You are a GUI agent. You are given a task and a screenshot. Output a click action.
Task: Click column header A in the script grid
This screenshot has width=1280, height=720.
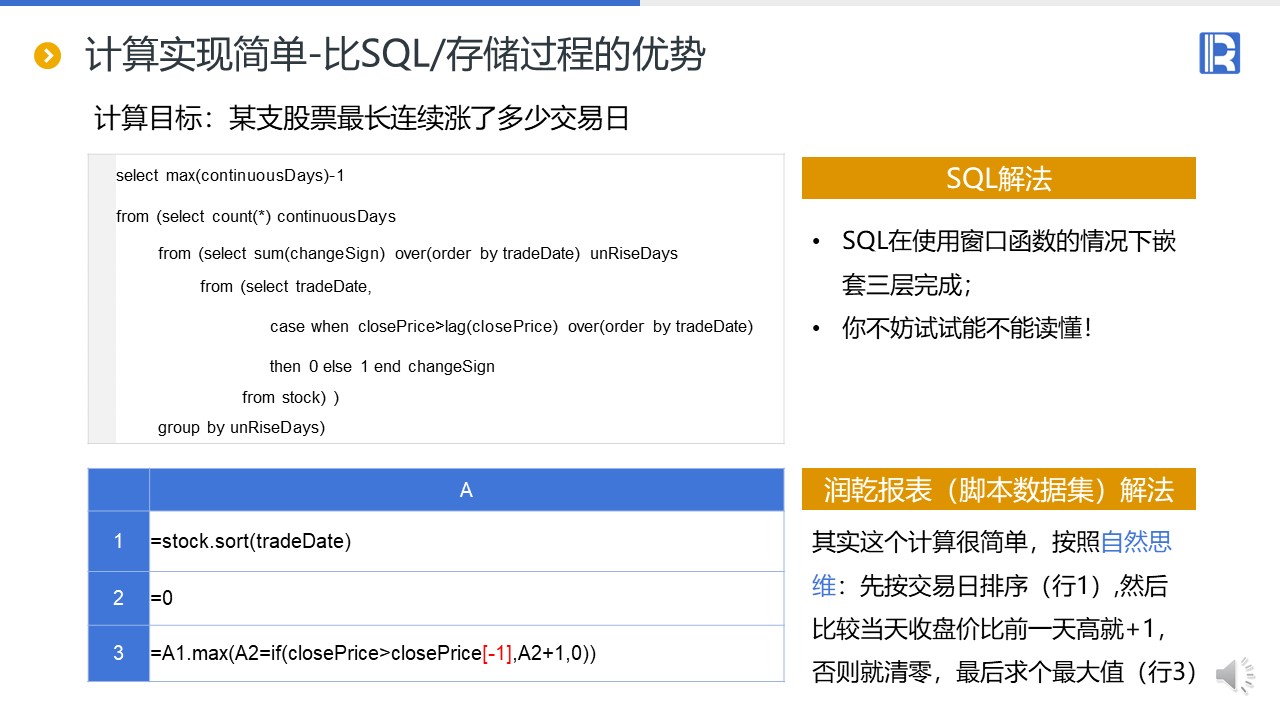[466, 490]
